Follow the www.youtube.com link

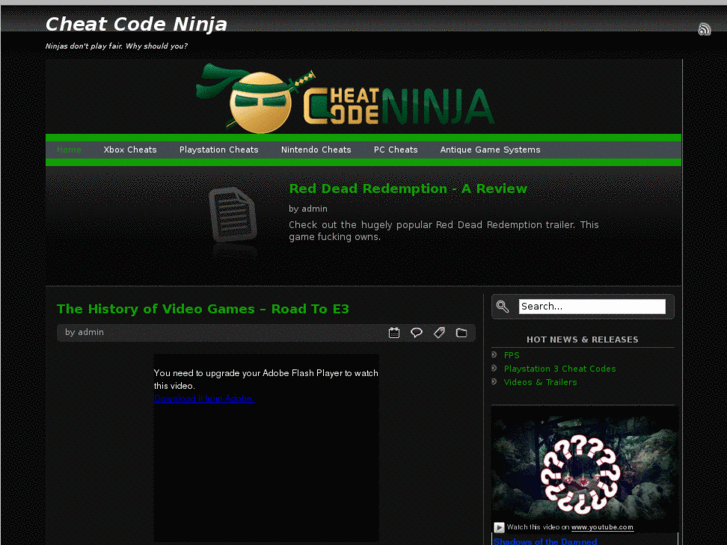coord(602,527)
